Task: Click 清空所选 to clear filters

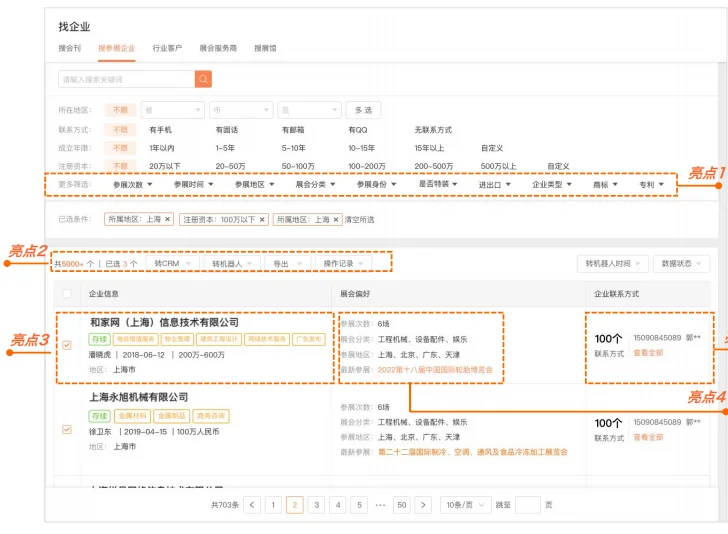Action: (x=359, y=219)
